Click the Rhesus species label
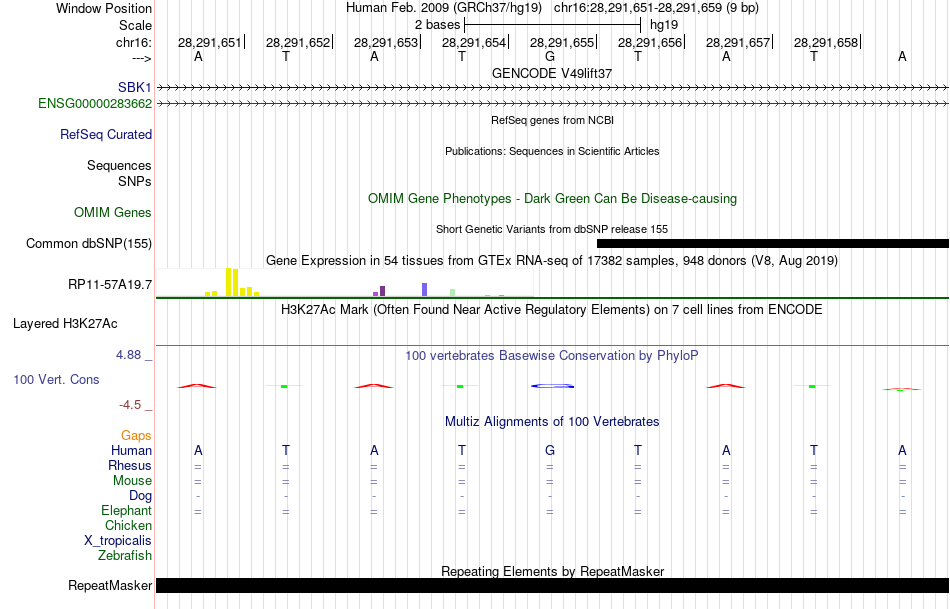 click(x=130, y=465)
